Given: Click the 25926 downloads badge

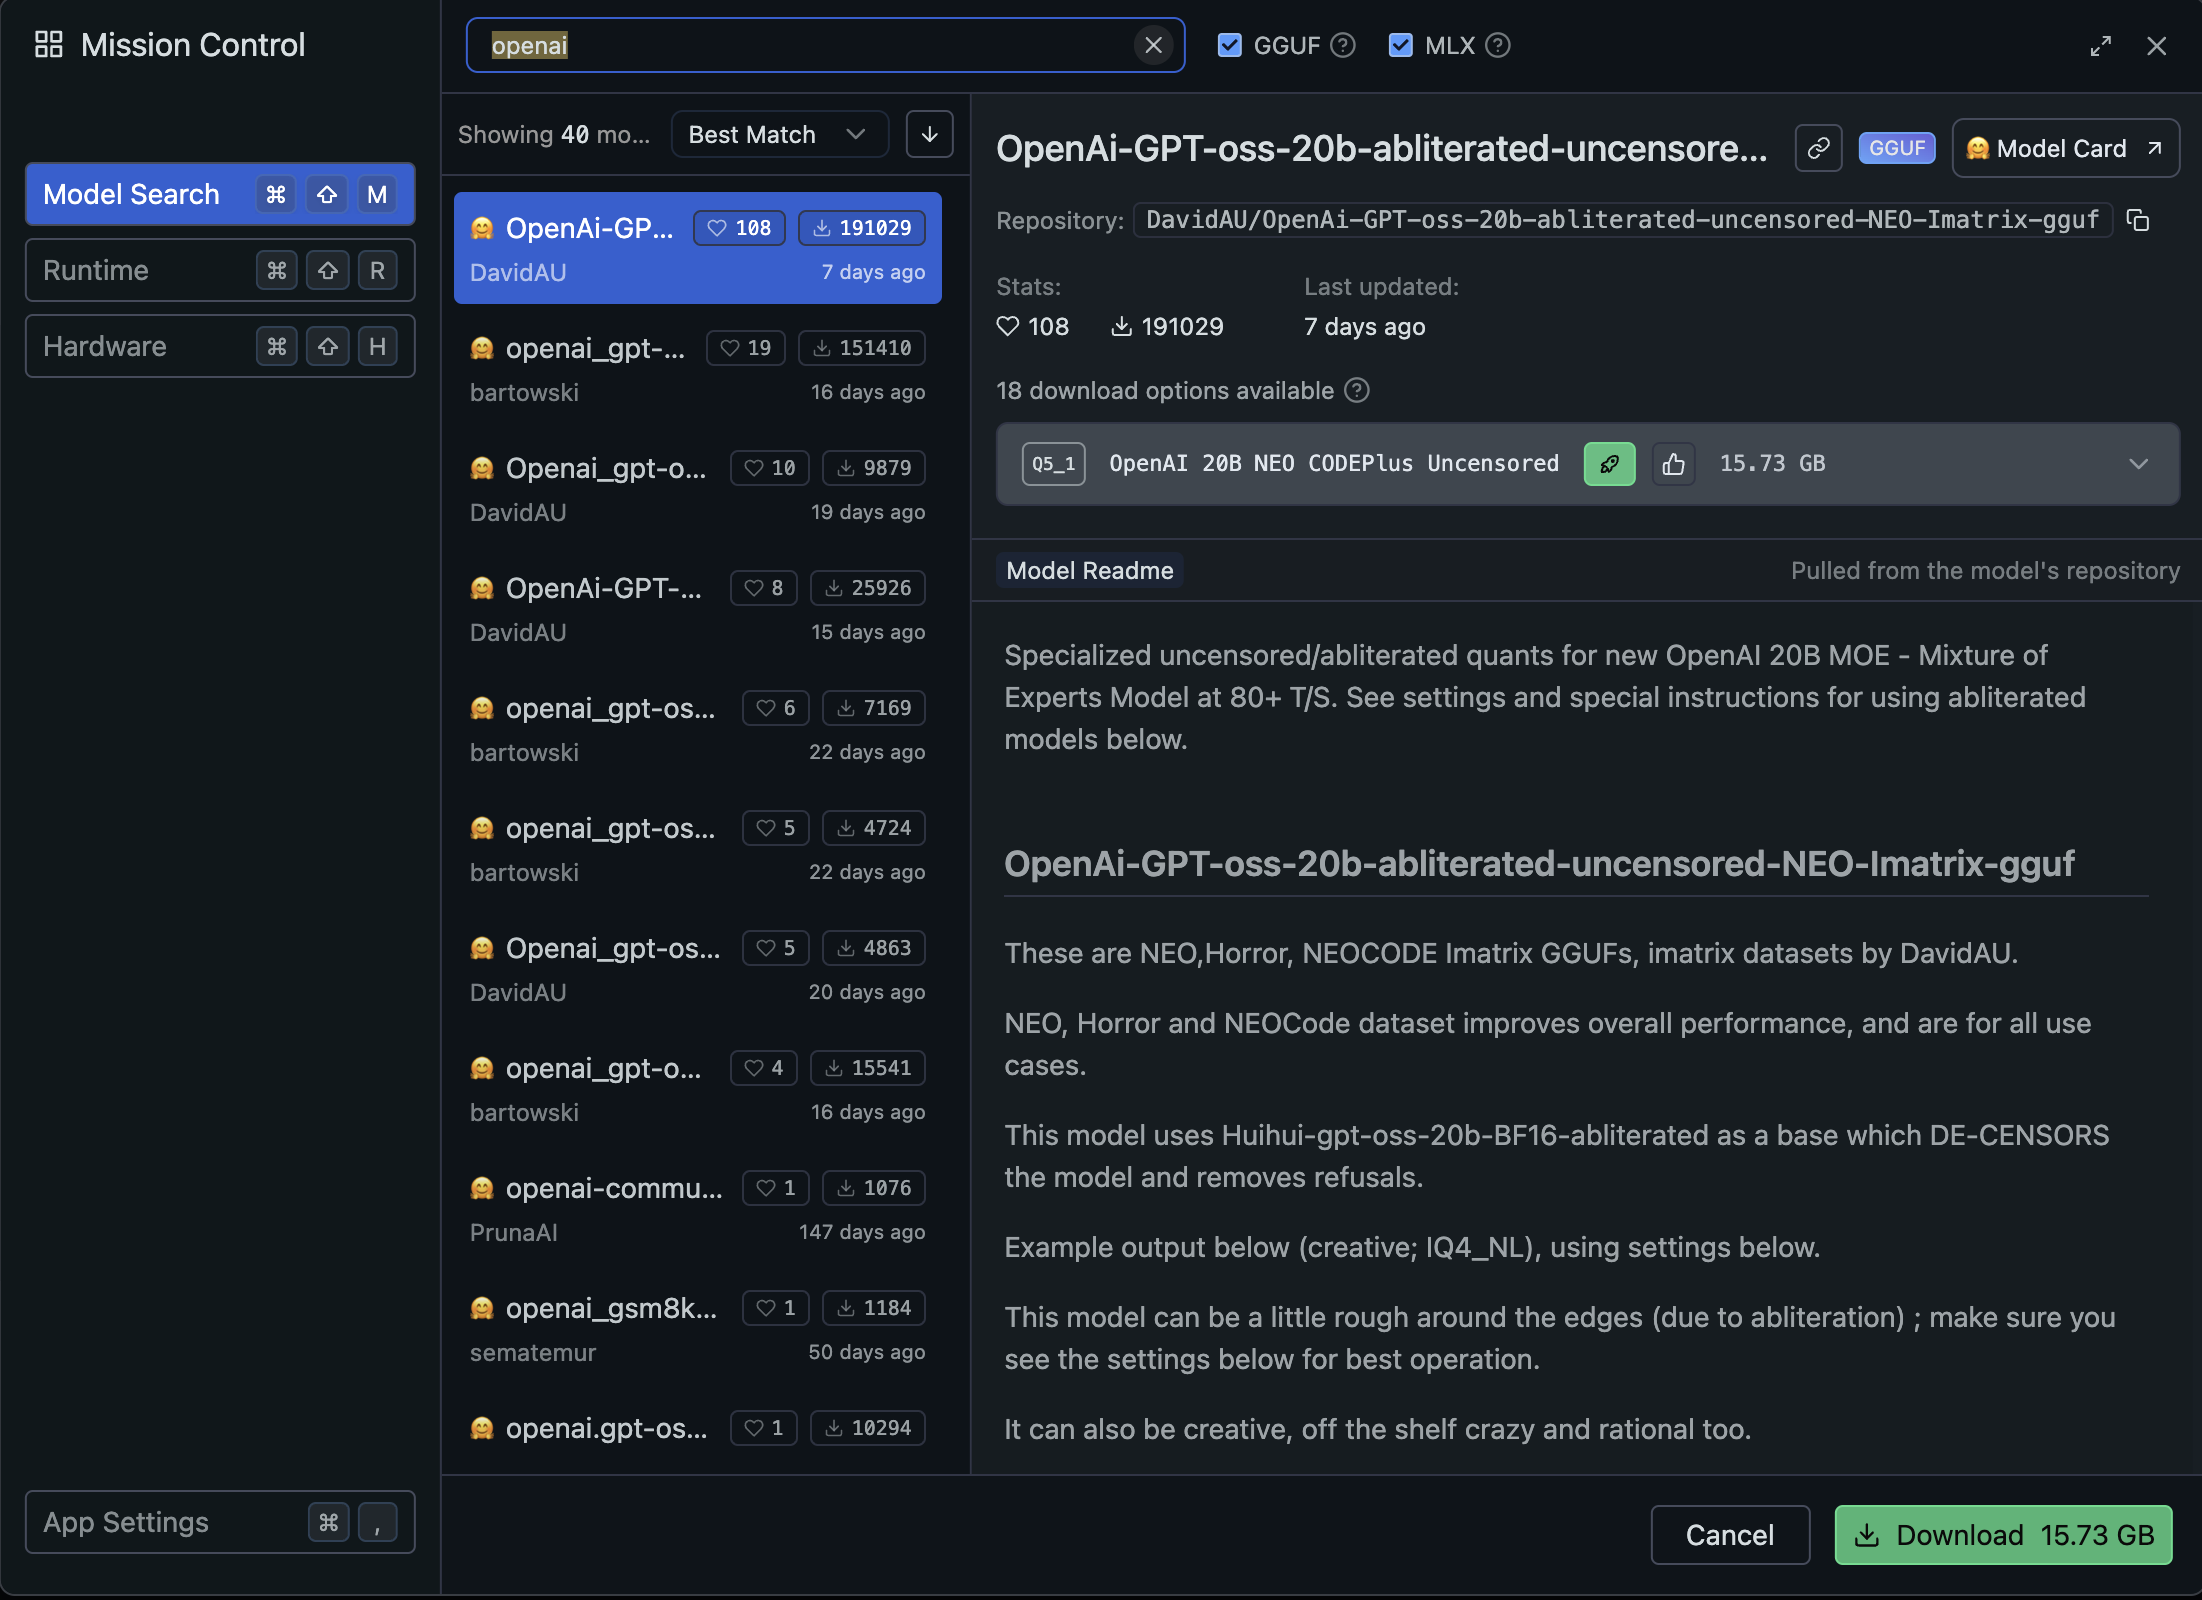Looking at the screenshot, I should [868, 588].
